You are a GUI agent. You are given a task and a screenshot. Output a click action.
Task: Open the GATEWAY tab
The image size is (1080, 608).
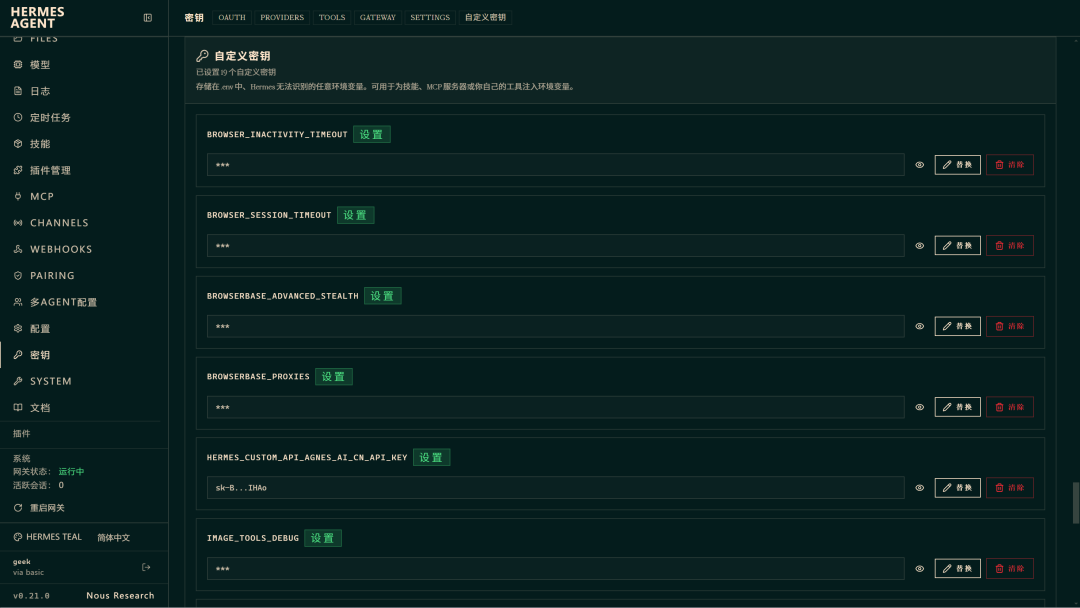(x=378, y=18)
